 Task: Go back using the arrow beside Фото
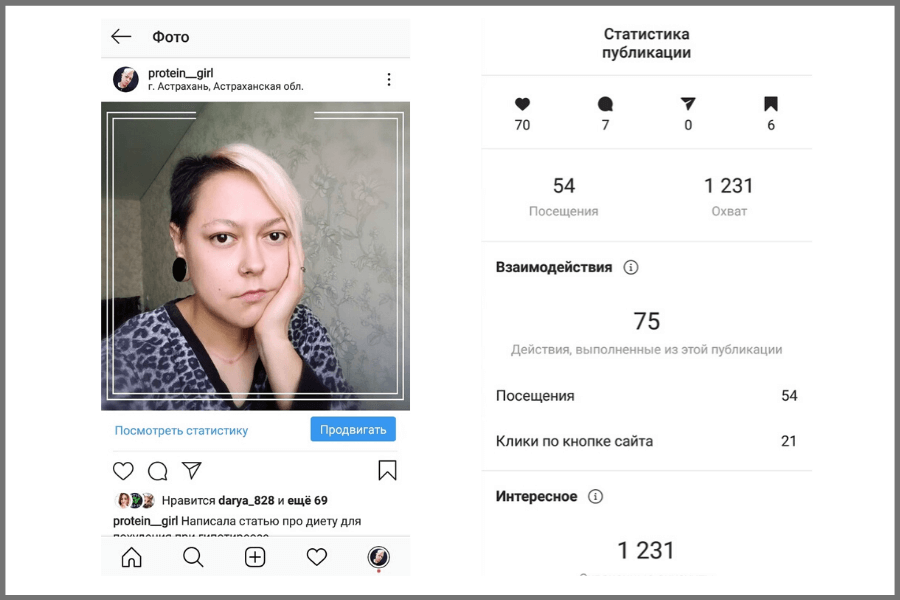(x=121, y=37)
